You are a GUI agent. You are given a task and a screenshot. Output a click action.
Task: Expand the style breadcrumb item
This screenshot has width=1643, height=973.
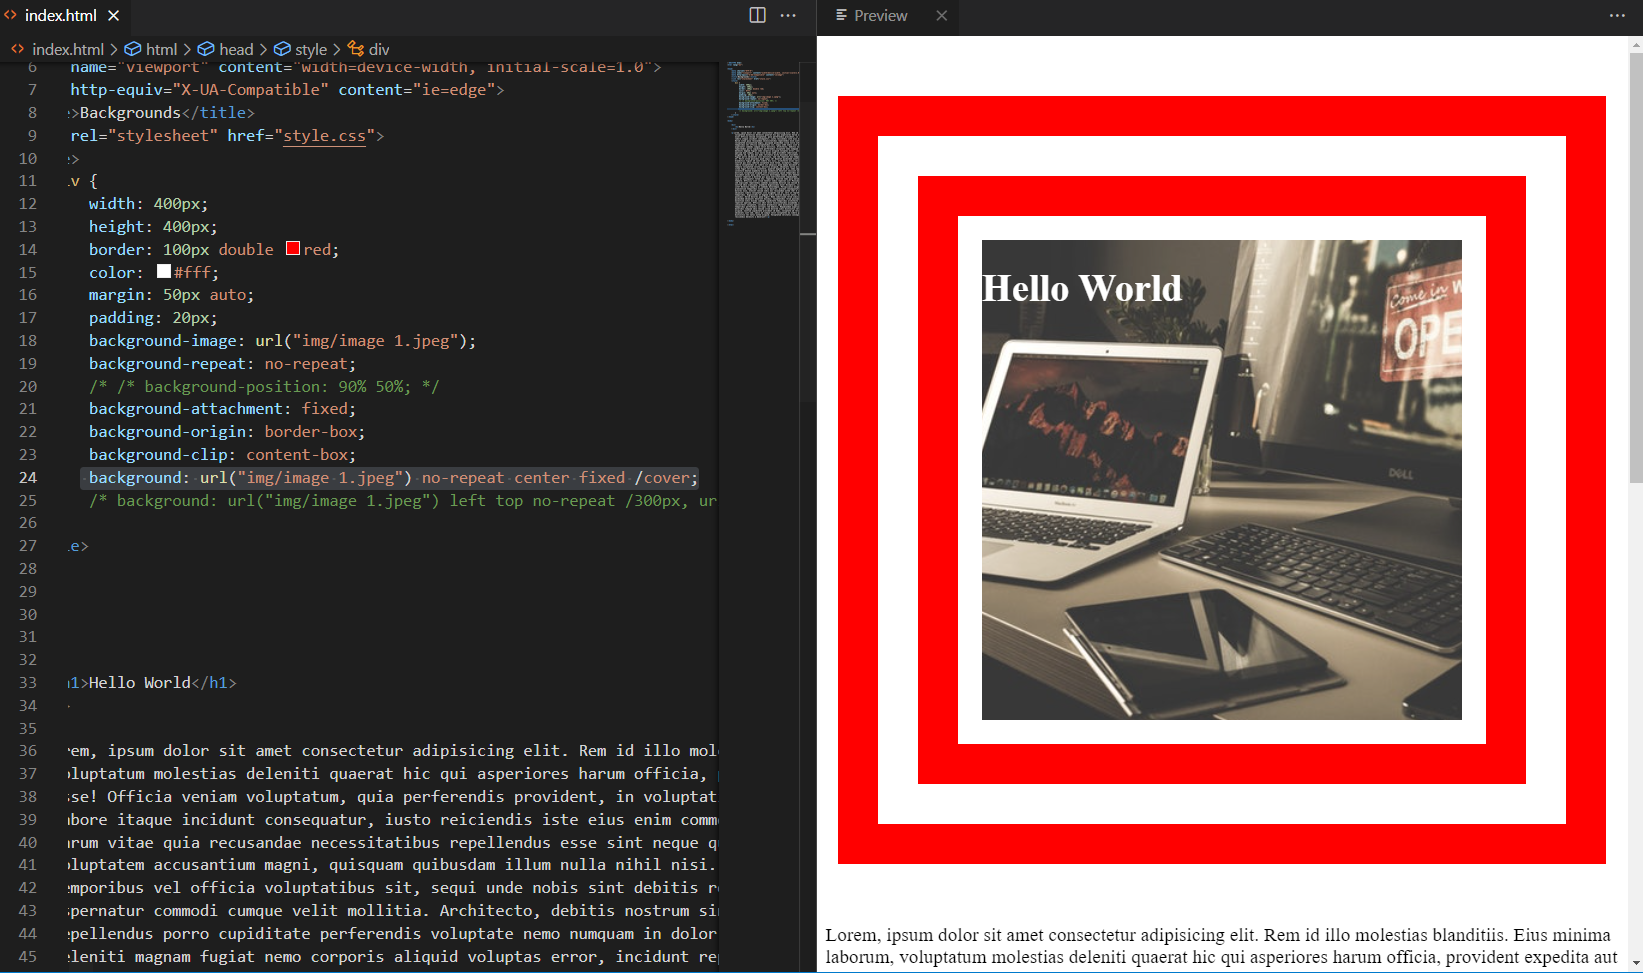click(310, 49)
